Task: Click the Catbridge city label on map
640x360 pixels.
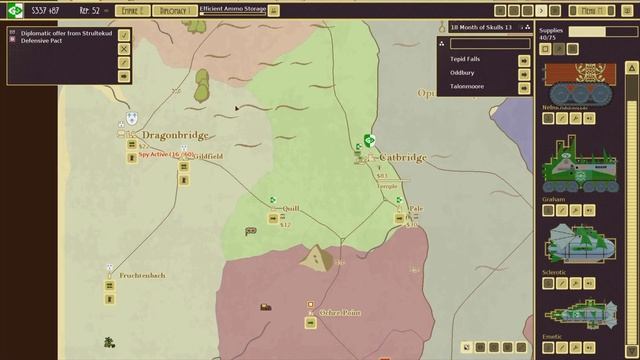Action: click(403, 157)
